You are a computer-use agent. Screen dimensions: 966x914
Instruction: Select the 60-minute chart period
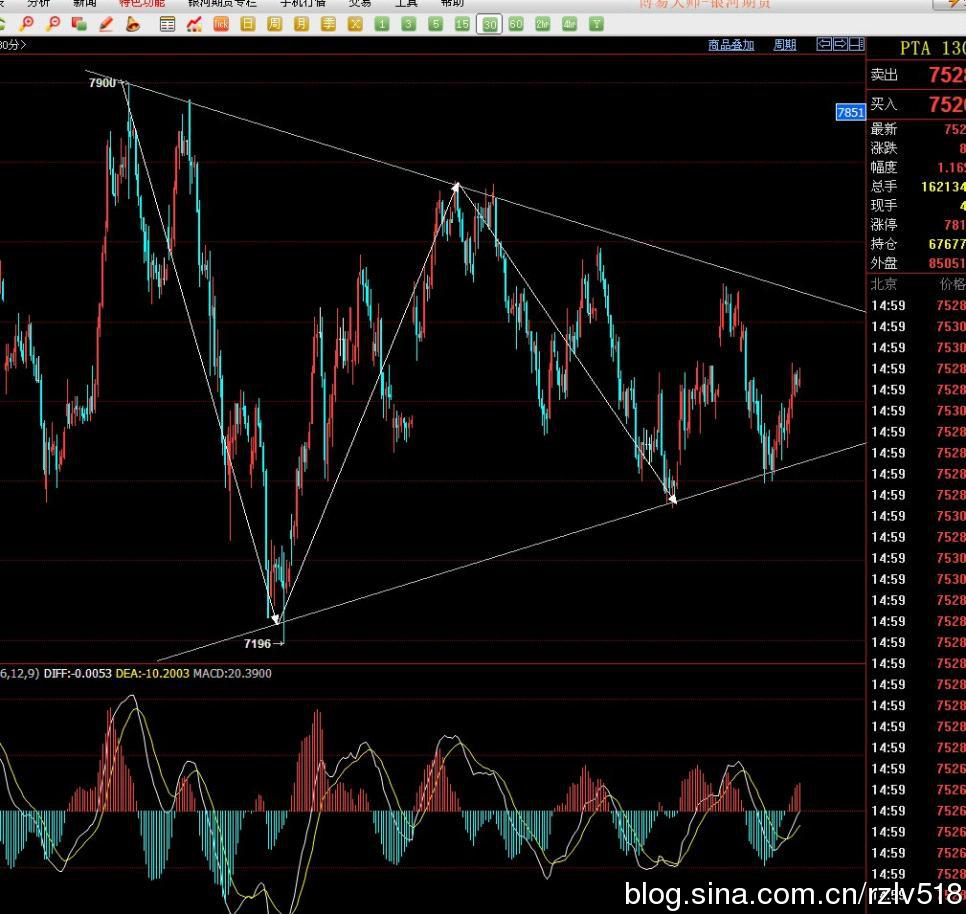point(516,24)
